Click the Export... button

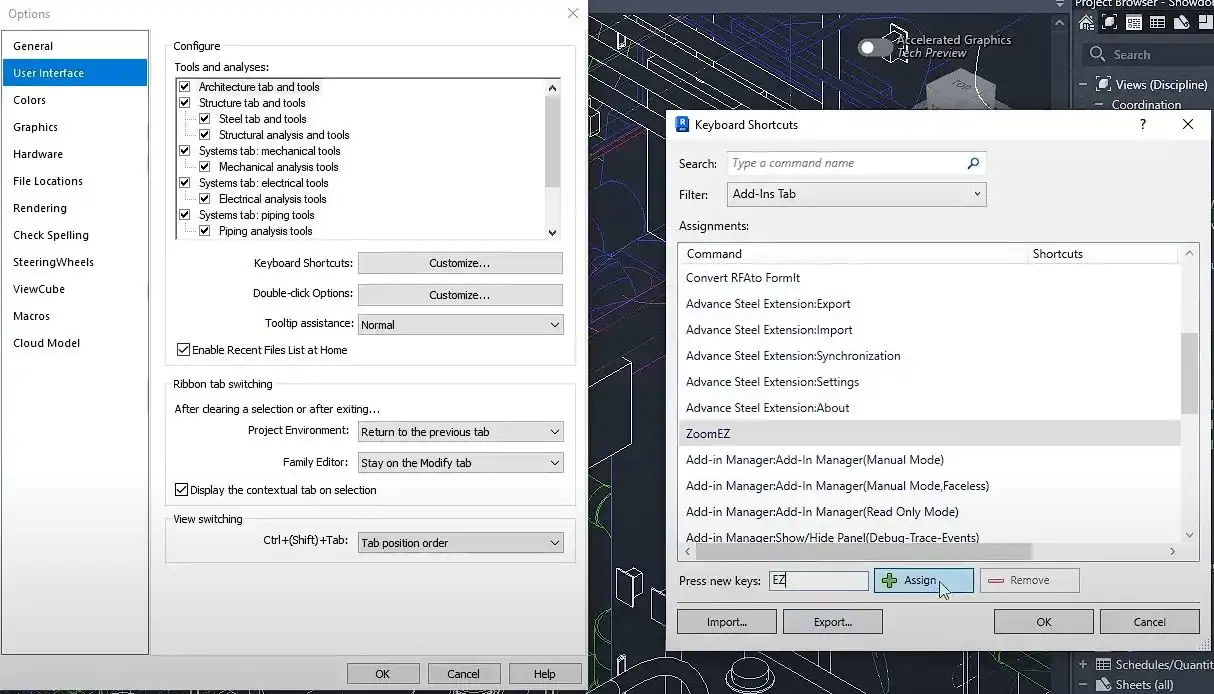[x=833, y=622]
